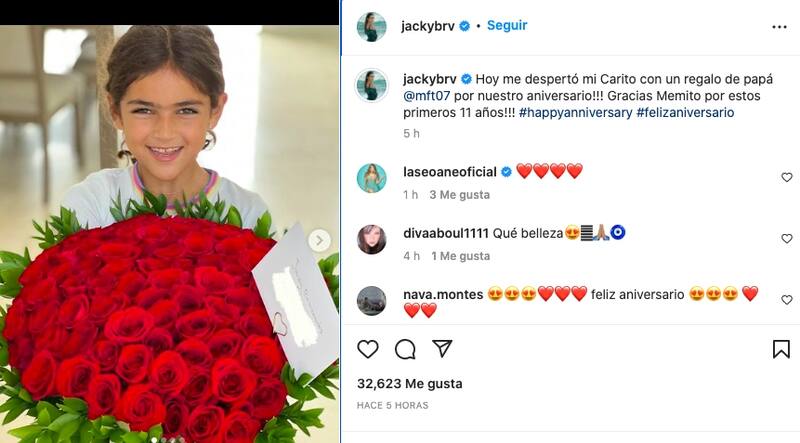Open the @mft07 mention link
This screenshot has width=800, height=443.
point(427,96)
